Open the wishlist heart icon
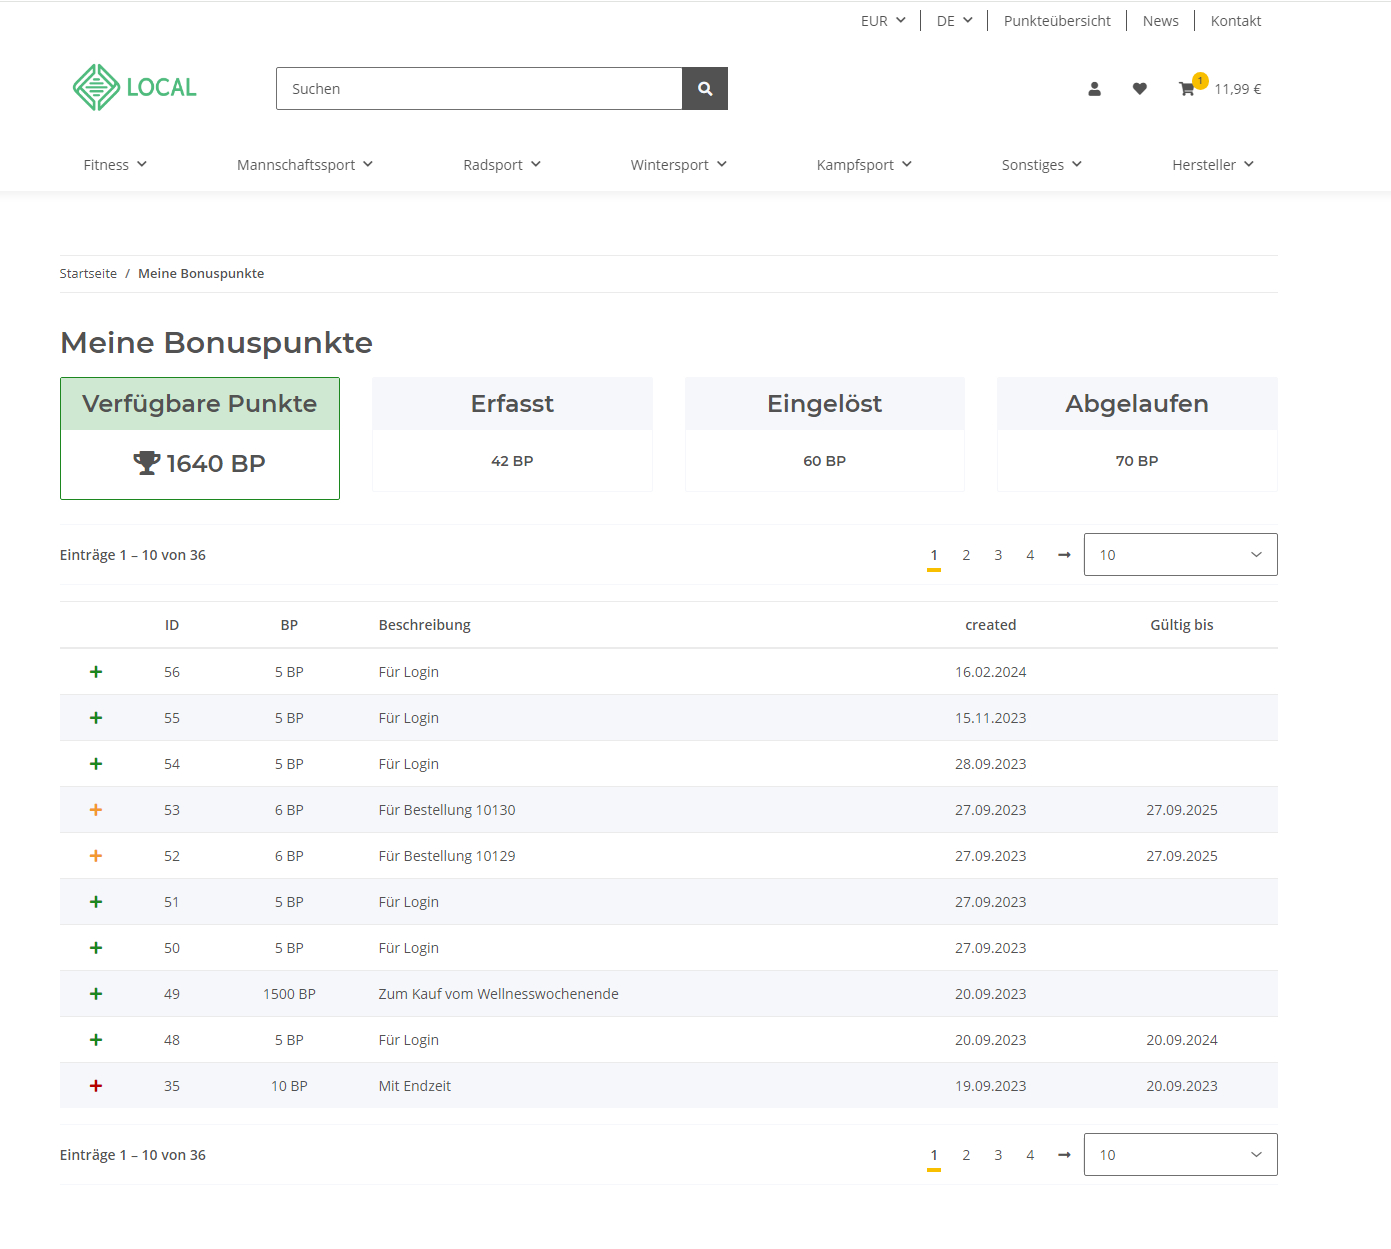The height and width of the screenshot is (1249, 1391). tap(1139, 88)
